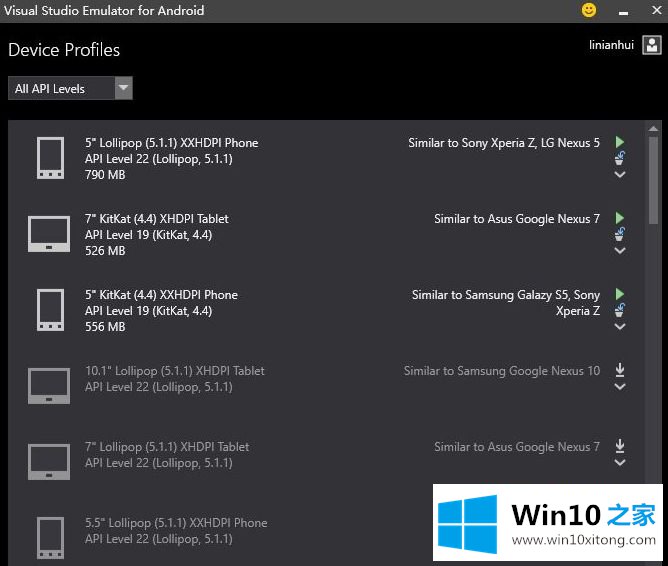Reset the 5" Lollipop XXHDPI Phone image
Image resolution: width=668 pixels, height=566 pixels.
point(620,158)
